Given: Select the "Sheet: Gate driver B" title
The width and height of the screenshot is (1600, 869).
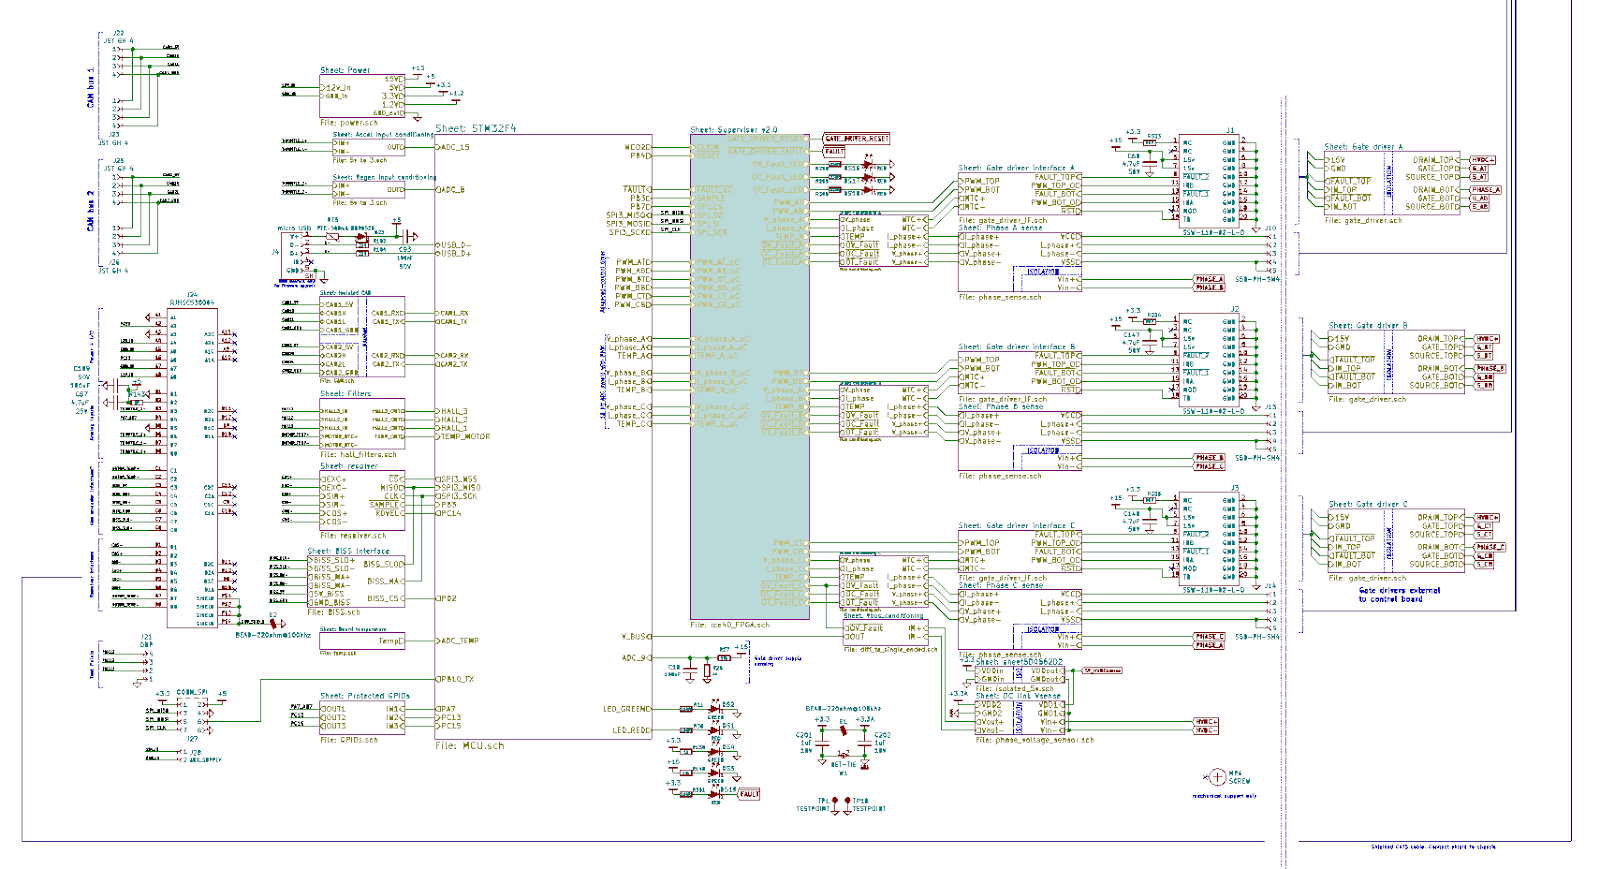Looking at the screenshot, I should [1368, 326].
